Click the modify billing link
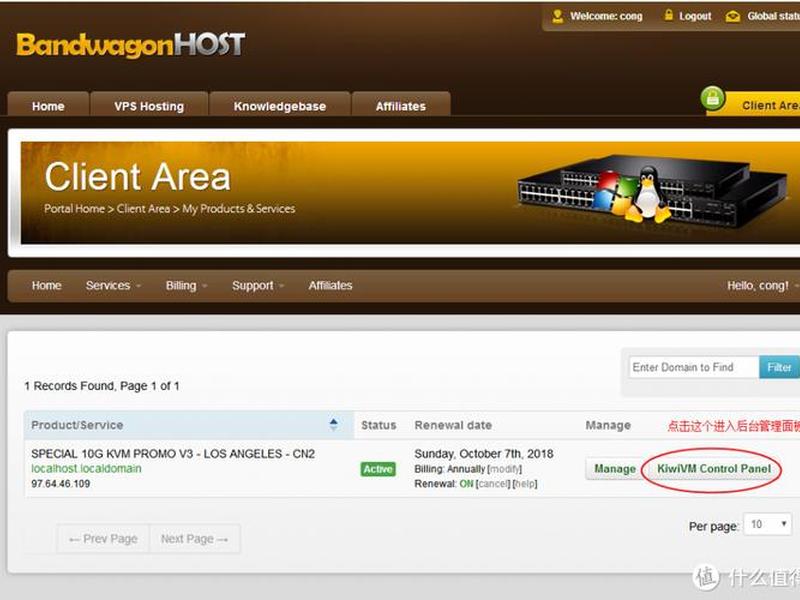Screen dimensions: 800x600 tap(505, 469)
